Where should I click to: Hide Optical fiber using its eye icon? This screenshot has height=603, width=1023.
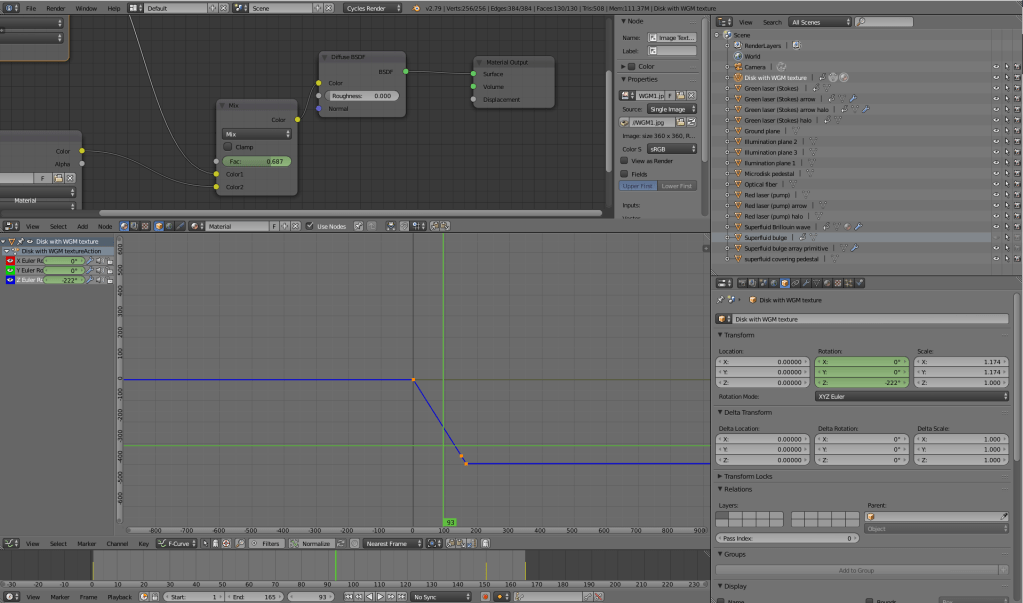995,185
